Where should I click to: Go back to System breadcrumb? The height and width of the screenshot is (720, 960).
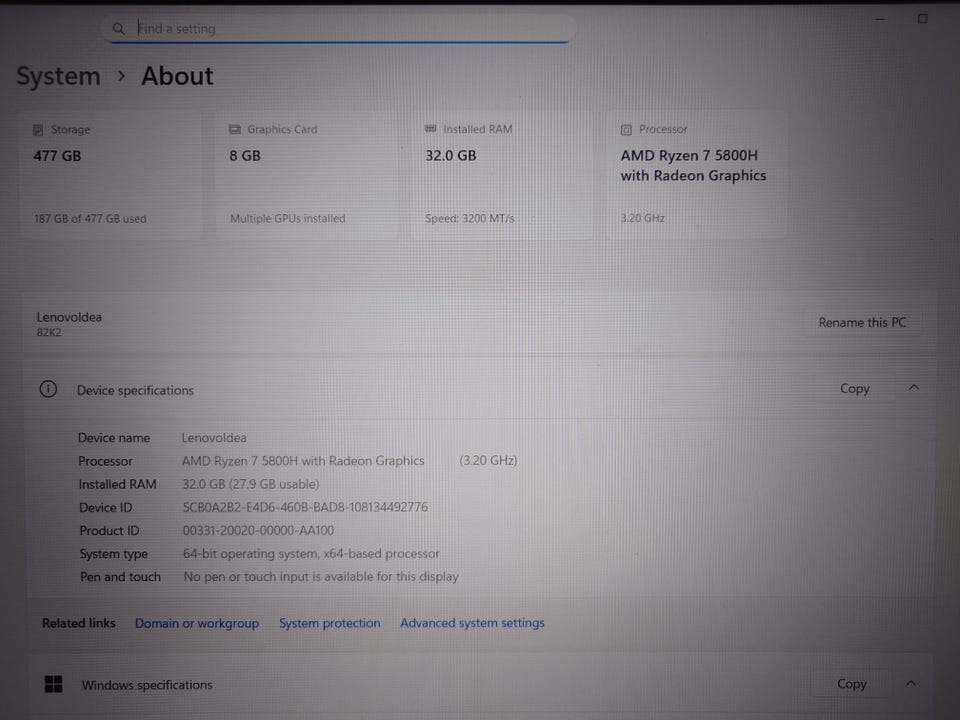pos(58,77)
